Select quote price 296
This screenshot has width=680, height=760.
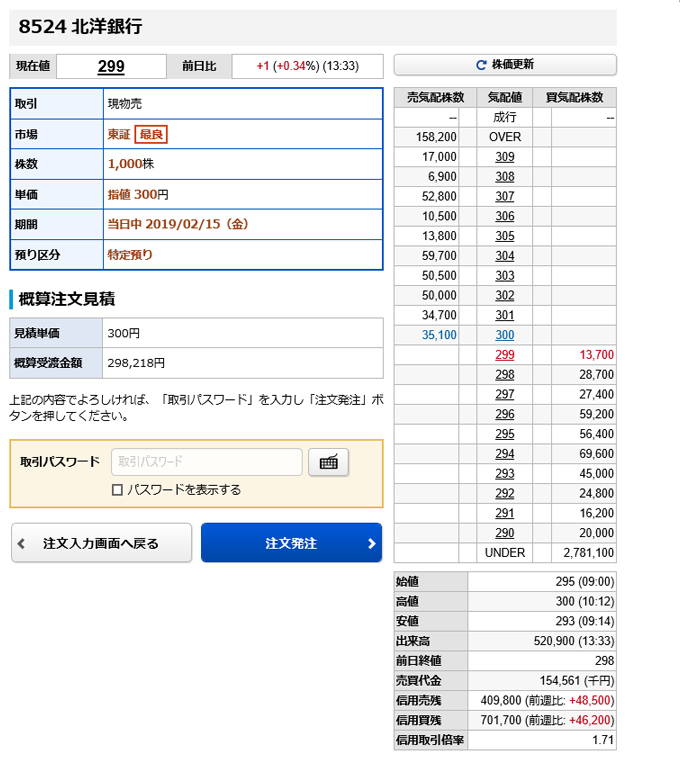coord(505,414)
